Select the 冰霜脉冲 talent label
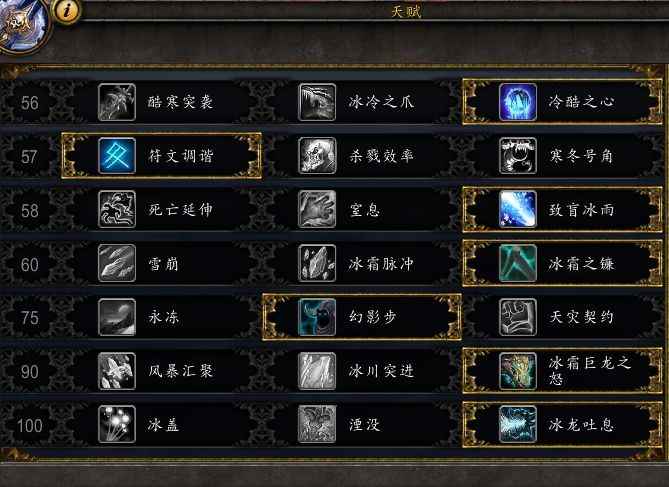The width and height of the screenshot is (669, 487). (381, 264)
